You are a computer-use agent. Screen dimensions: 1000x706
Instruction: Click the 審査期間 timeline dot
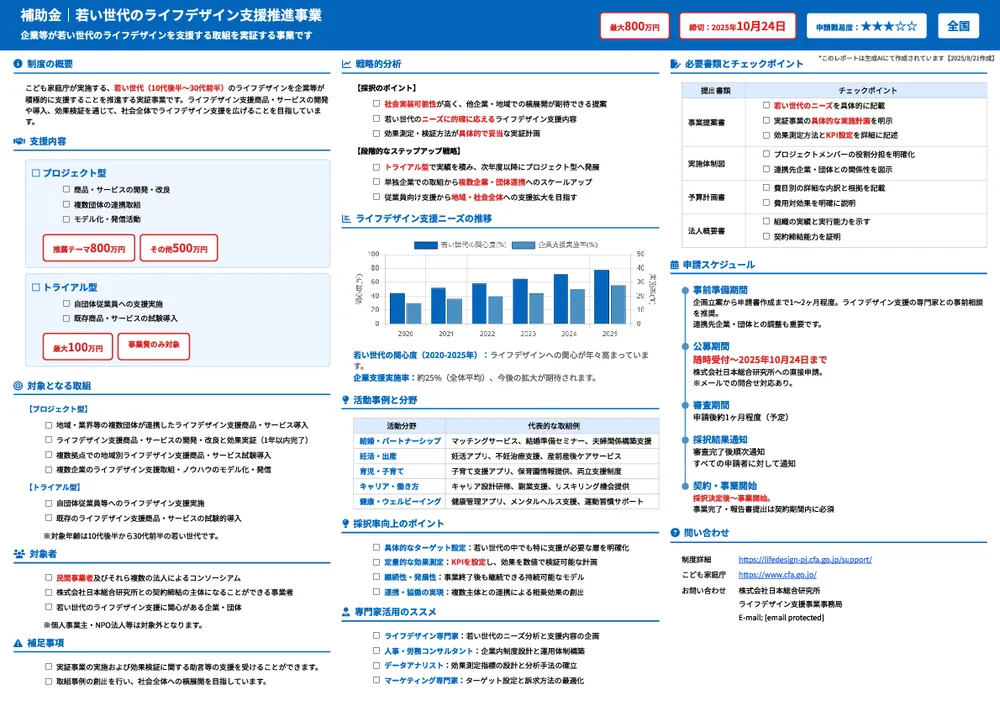[x=686, y=405]
